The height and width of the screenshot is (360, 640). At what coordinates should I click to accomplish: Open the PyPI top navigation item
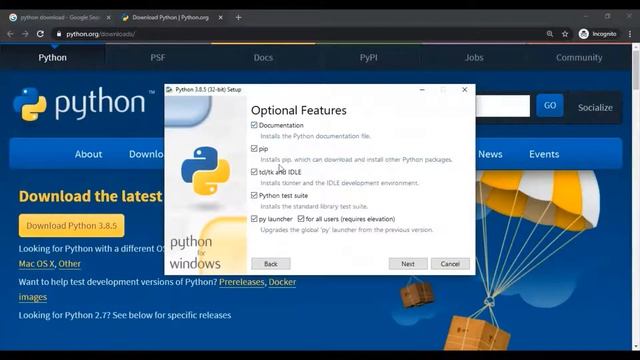point(369,58)
